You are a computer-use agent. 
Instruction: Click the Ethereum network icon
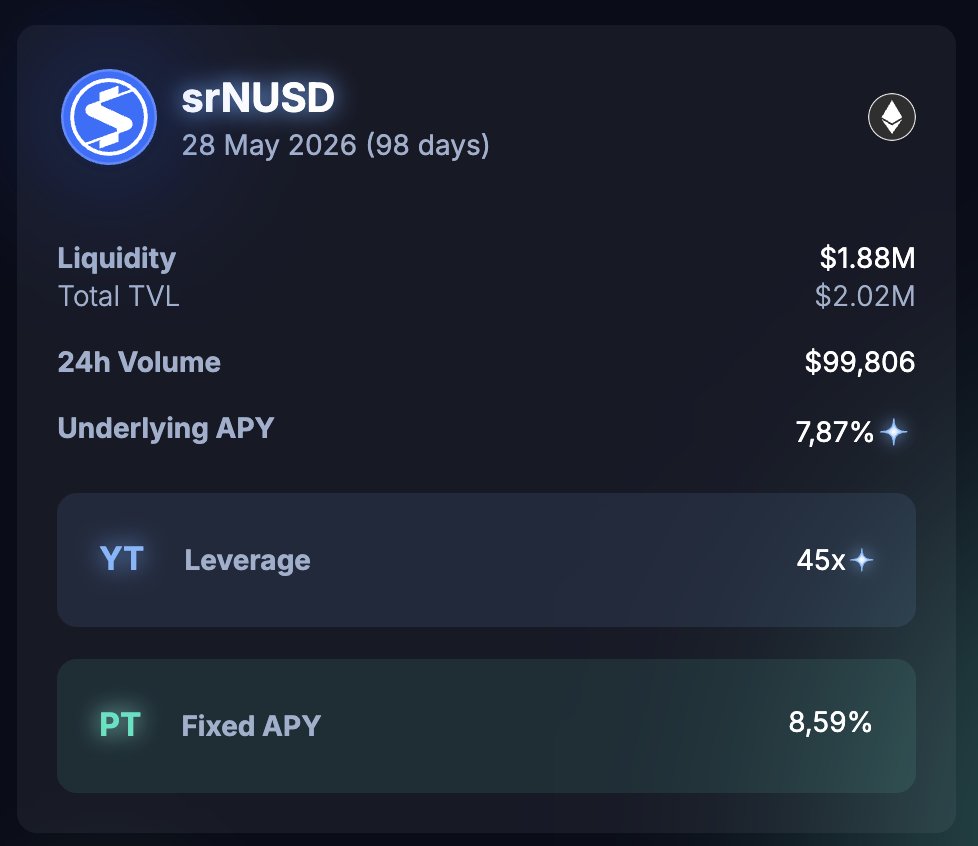point(891,117)
